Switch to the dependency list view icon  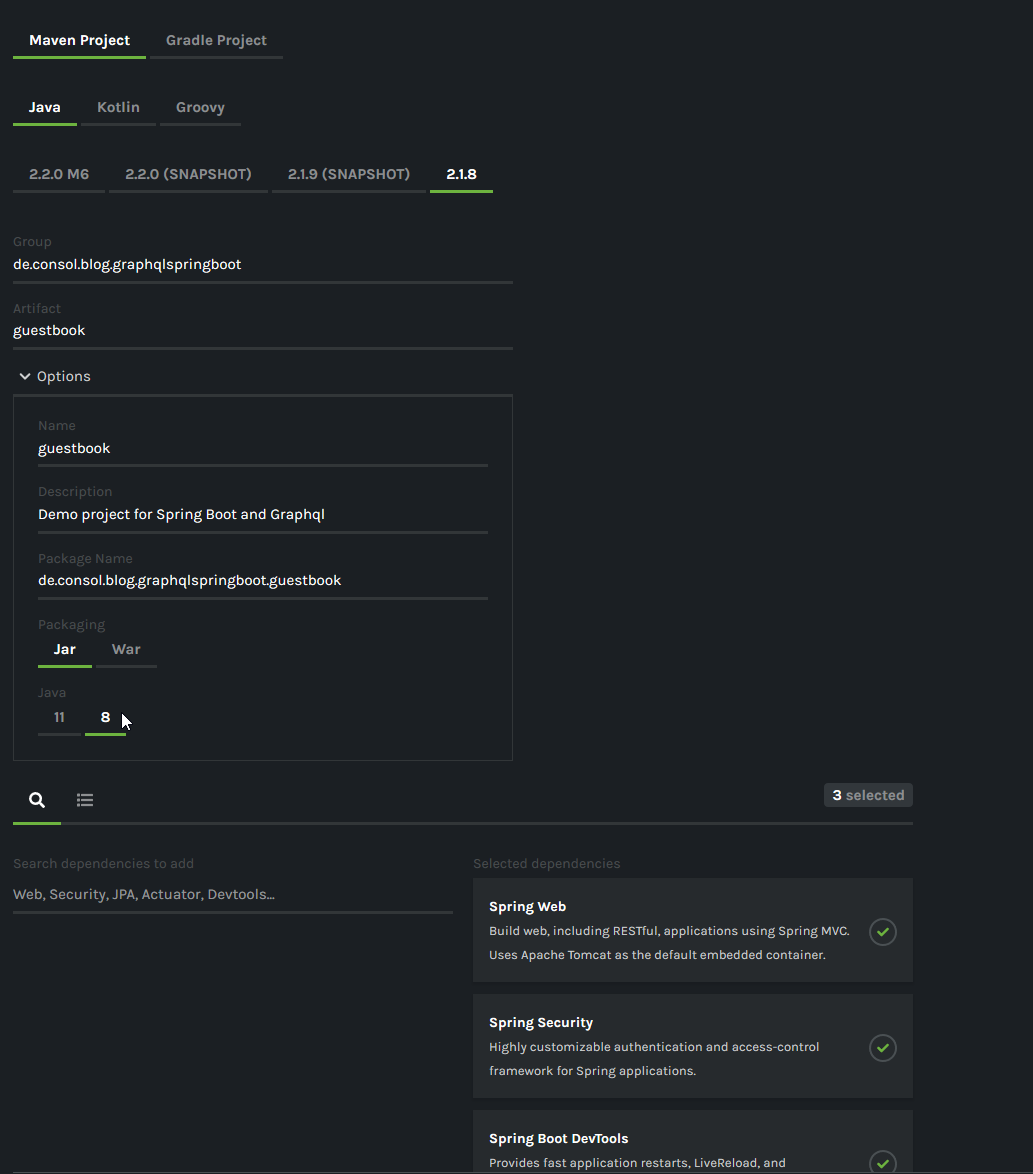coord(85,800)
